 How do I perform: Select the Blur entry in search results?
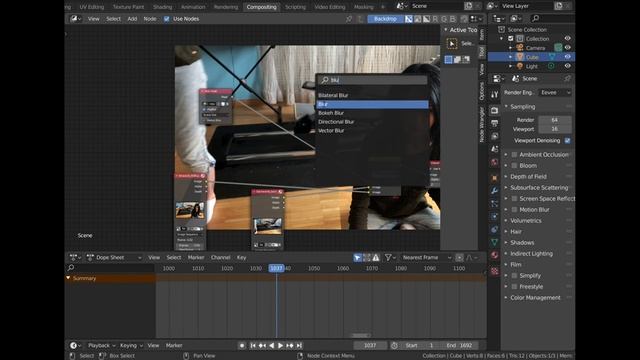[372, 104]
